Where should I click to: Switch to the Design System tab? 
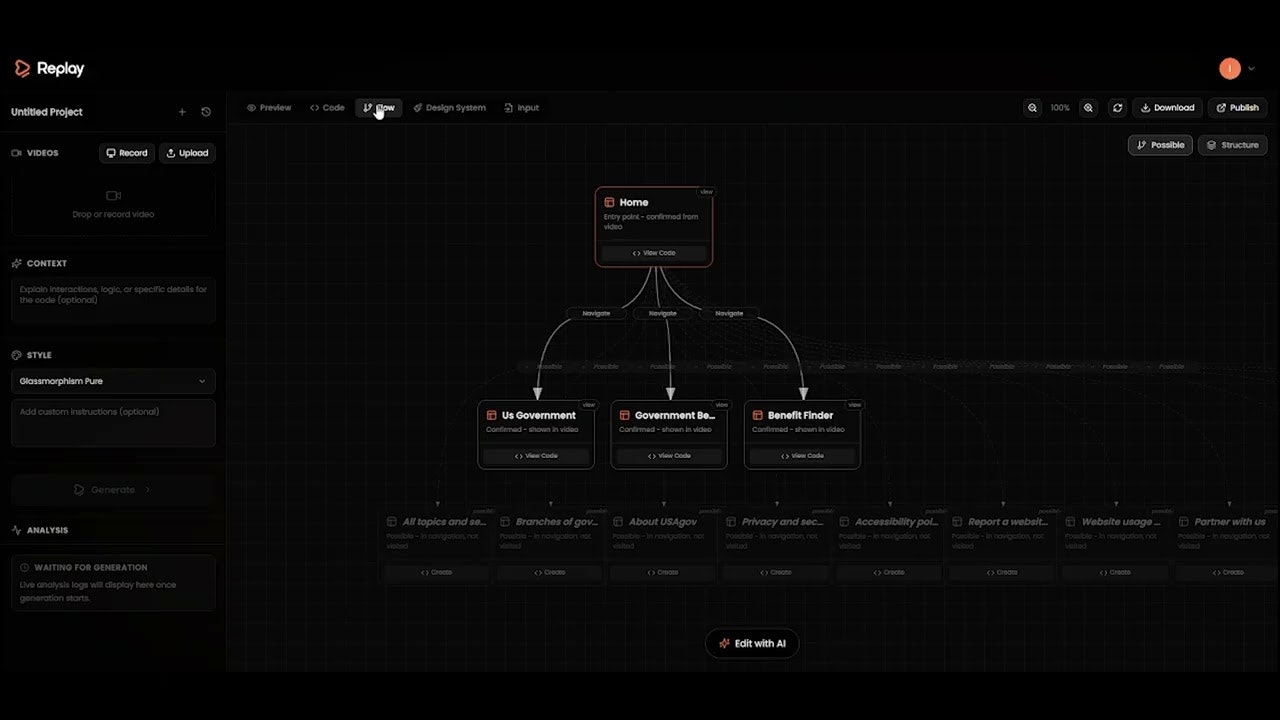point(449,107)
